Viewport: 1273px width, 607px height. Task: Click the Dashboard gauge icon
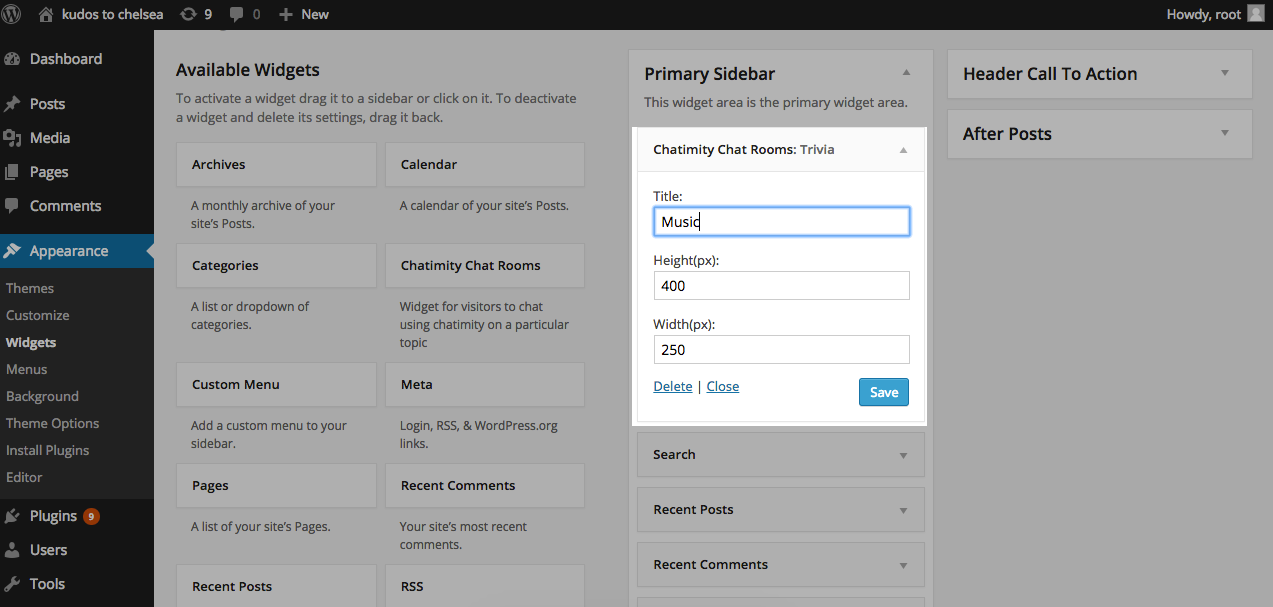point(12,59)
